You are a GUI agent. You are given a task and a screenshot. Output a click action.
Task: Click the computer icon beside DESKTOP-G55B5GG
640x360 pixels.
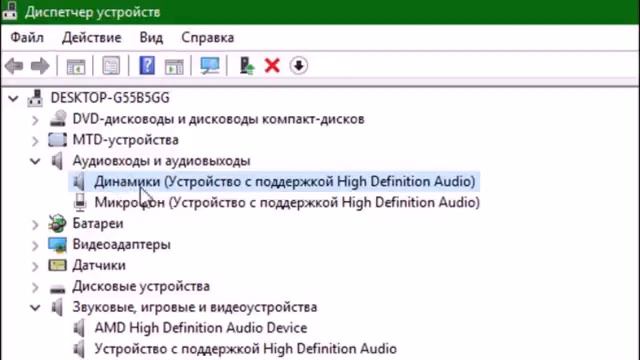(x=36, y=98)
